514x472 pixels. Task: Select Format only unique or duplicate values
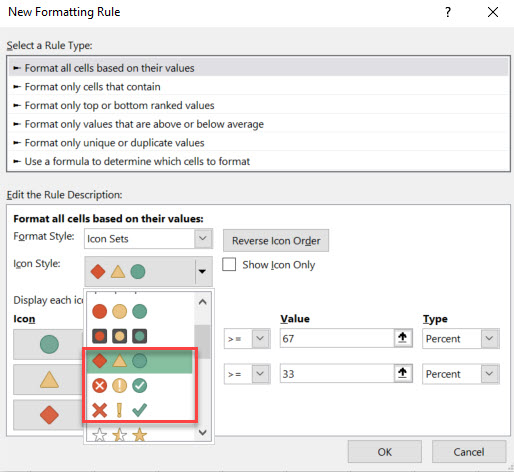pos(258,143)
